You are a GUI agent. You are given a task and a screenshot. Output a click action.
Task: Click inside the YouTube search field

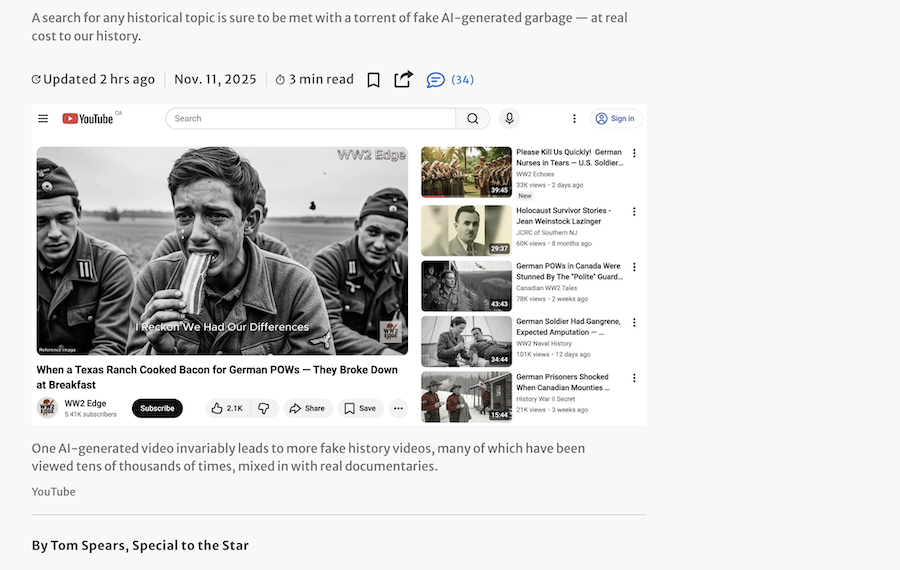[x=310, y=118]
